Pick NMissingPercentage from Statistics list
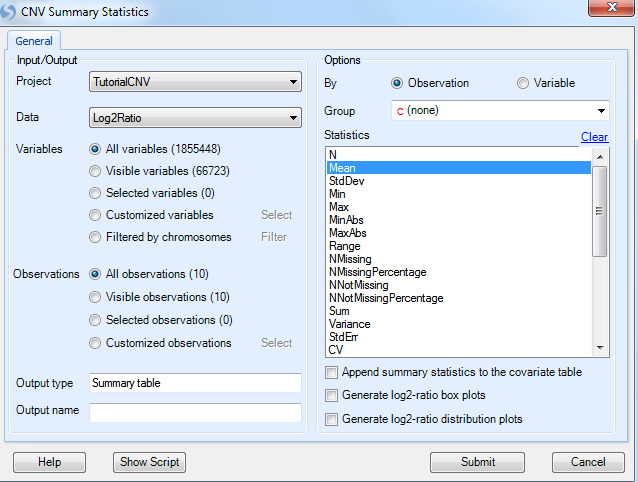This screenshot has height=482, width=638. [459, 272]
